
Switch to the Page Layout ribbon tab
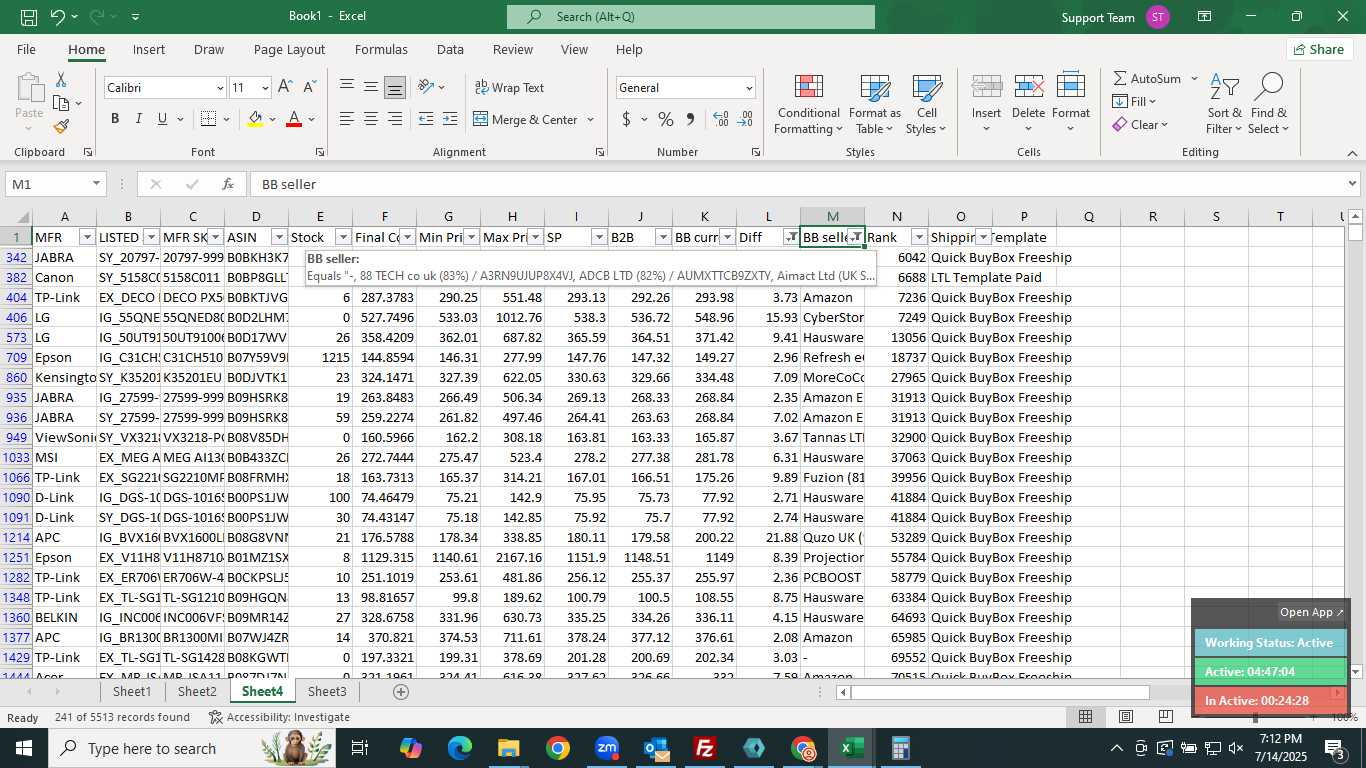pyautogui.click(x=289, y=49)
